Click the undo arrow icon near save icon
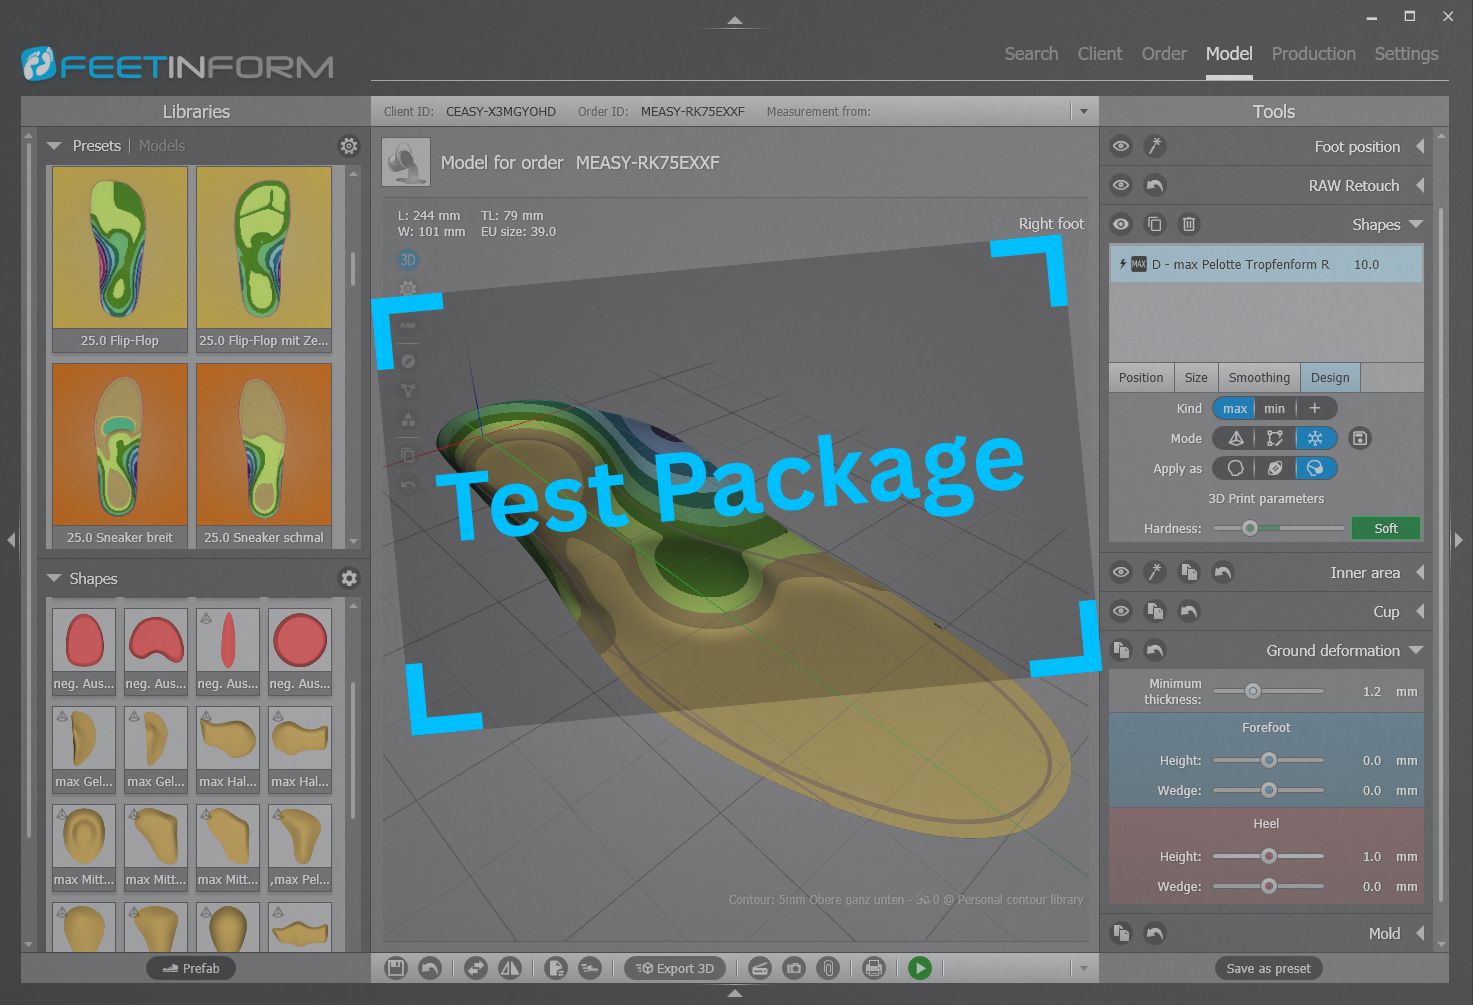Screen dimensions: 1473x1005 (430, 968)
